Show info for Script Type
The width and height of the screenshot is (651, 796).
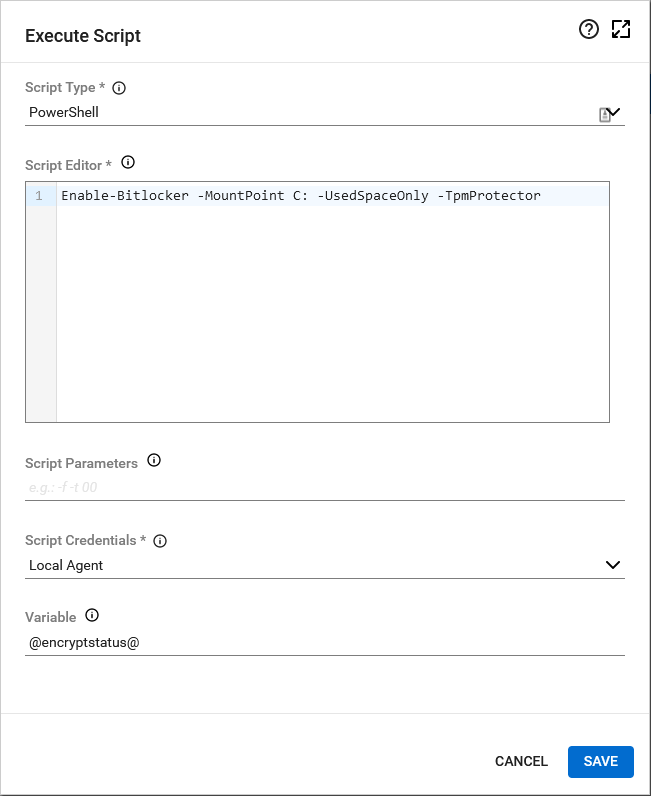click(x=119, y=88)
